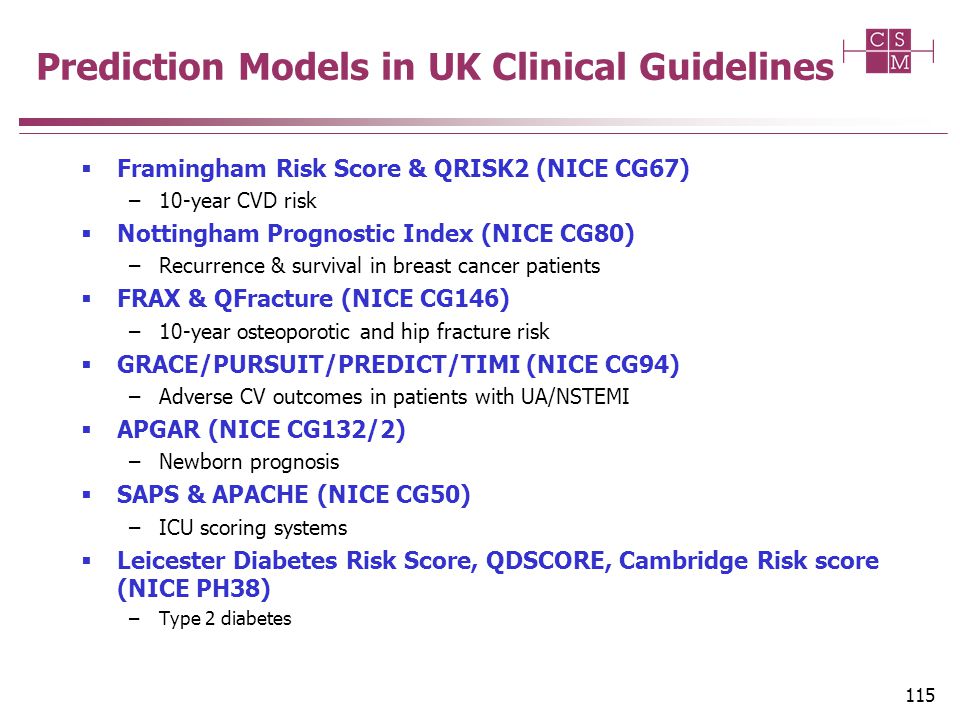Click the Type 2 diabetes sub-bullet
960x720 pixels.
click(x=225, y=618)
